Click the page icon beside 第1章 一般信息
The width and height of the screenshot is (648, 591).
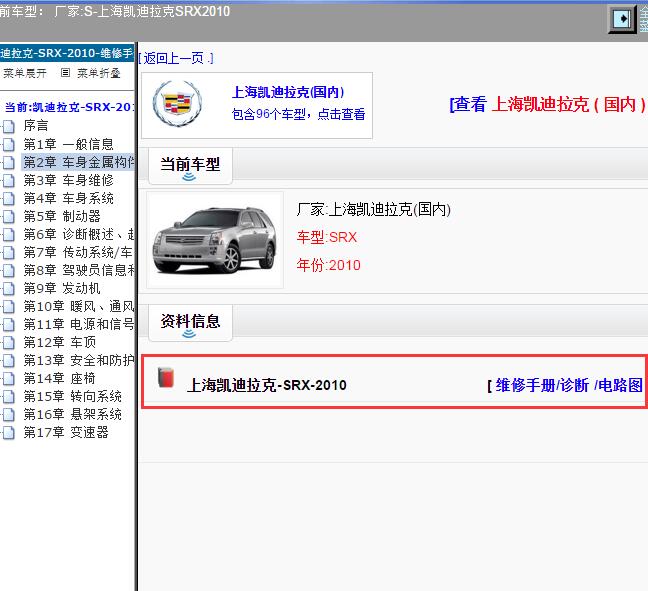pos(9,145)
